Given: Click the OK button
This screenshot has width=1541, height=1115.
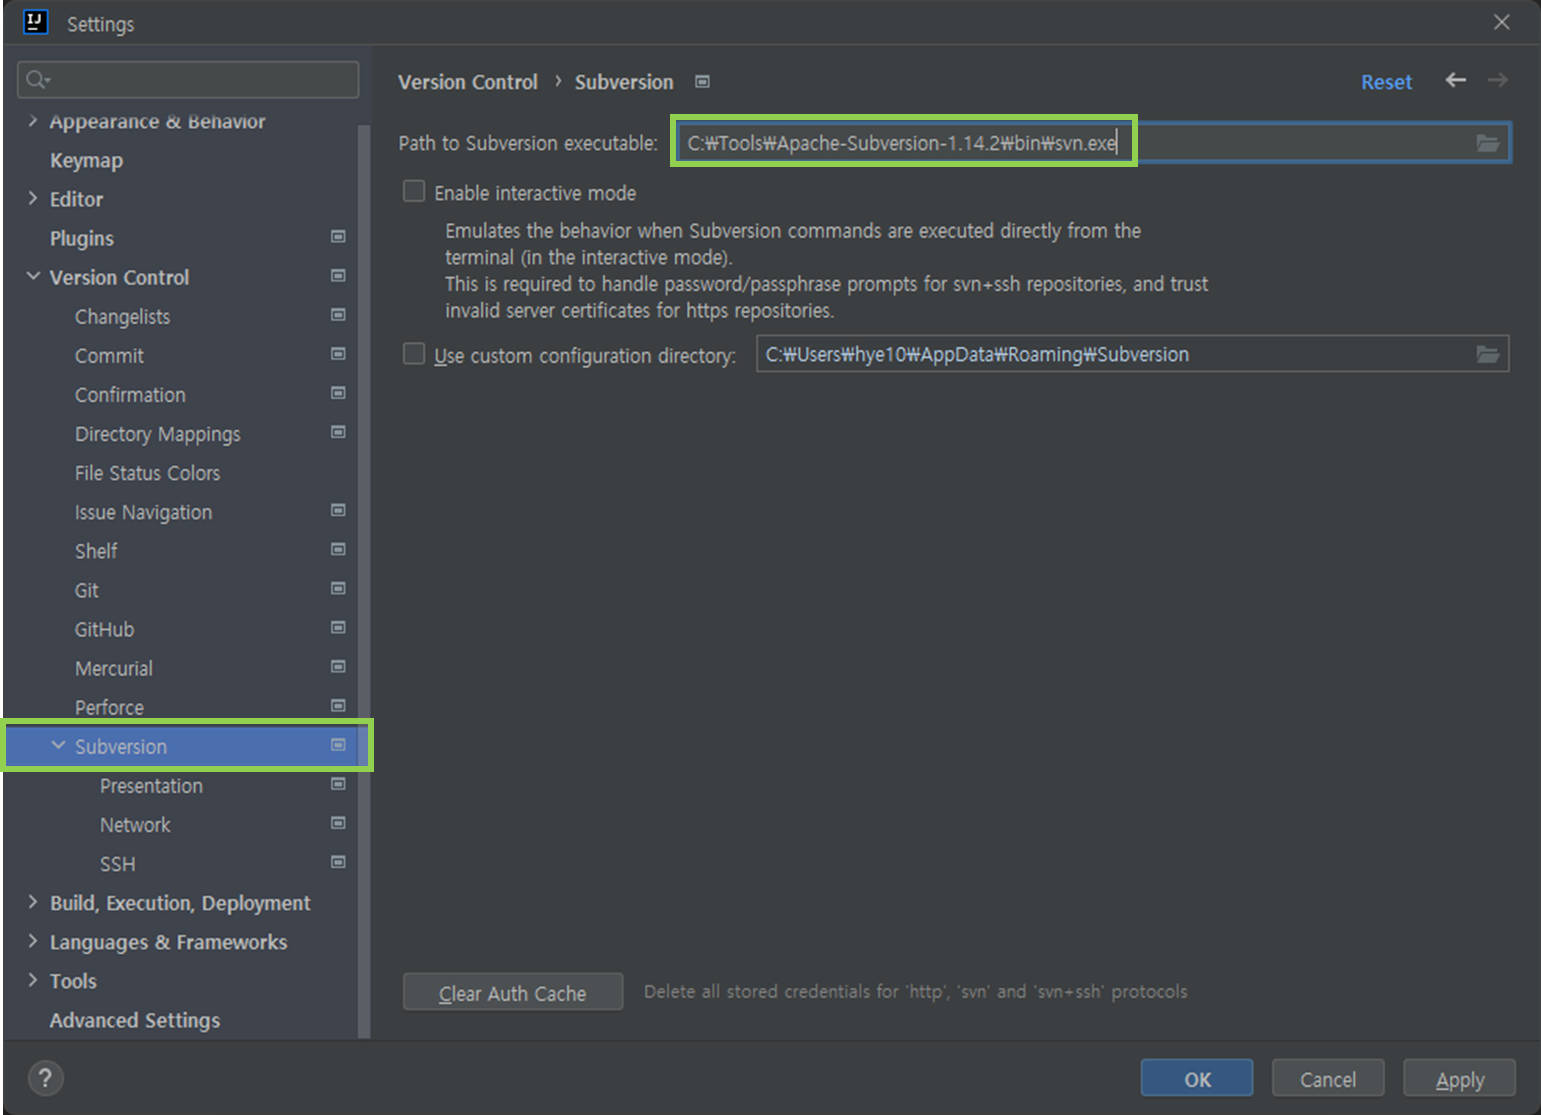Looking at the screenshot, I should [x=1197, y=1079].
